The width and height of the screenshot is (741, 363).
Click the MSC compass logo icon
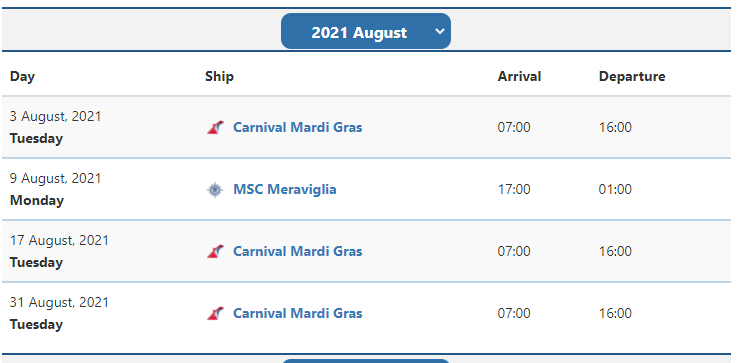point(215,190)
